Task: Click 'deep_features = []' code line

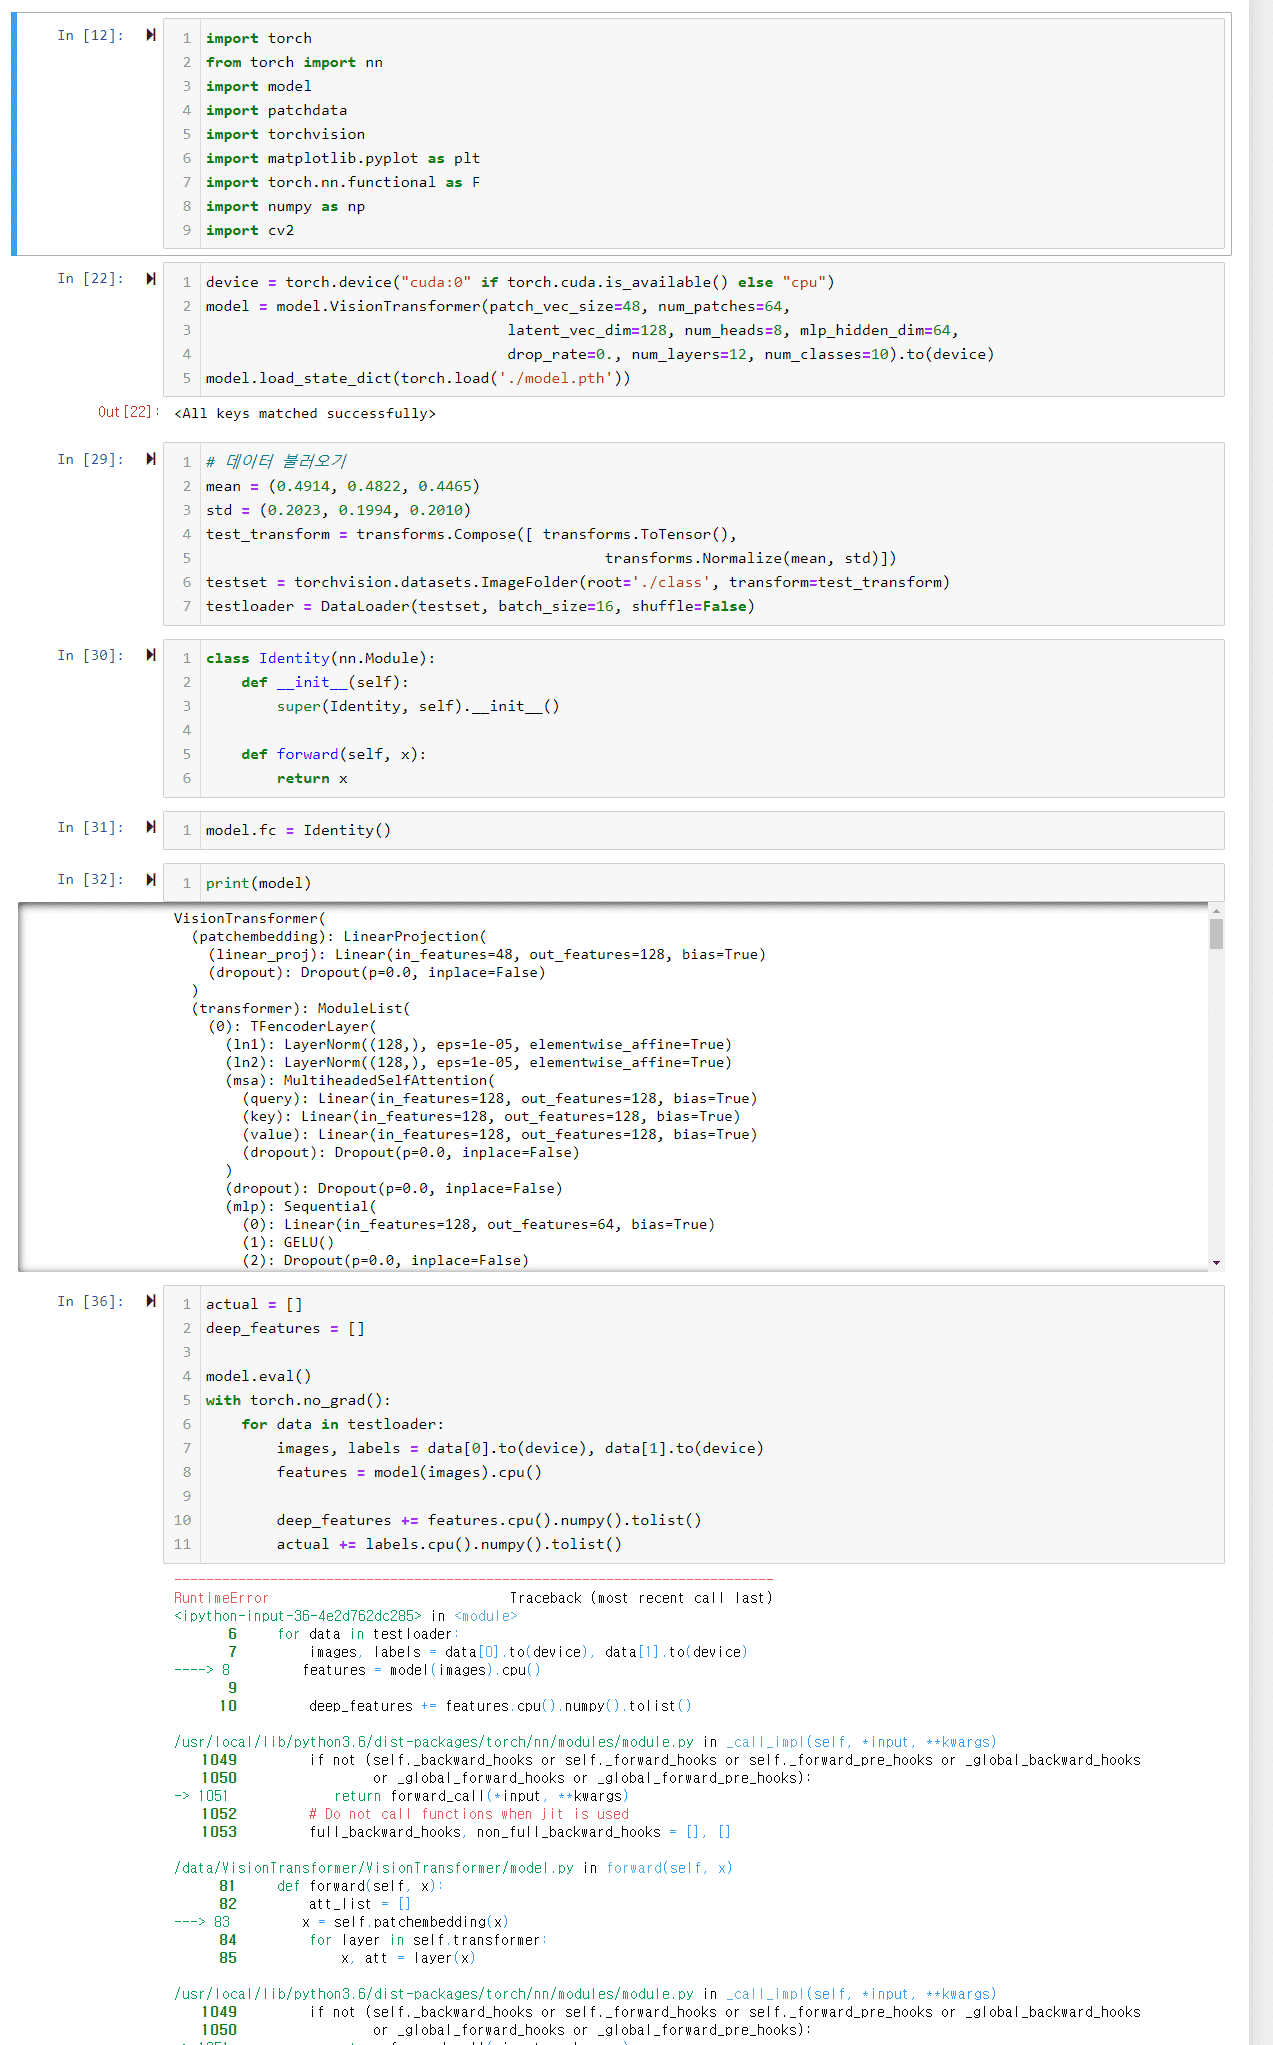Action: click(285, 1328)
